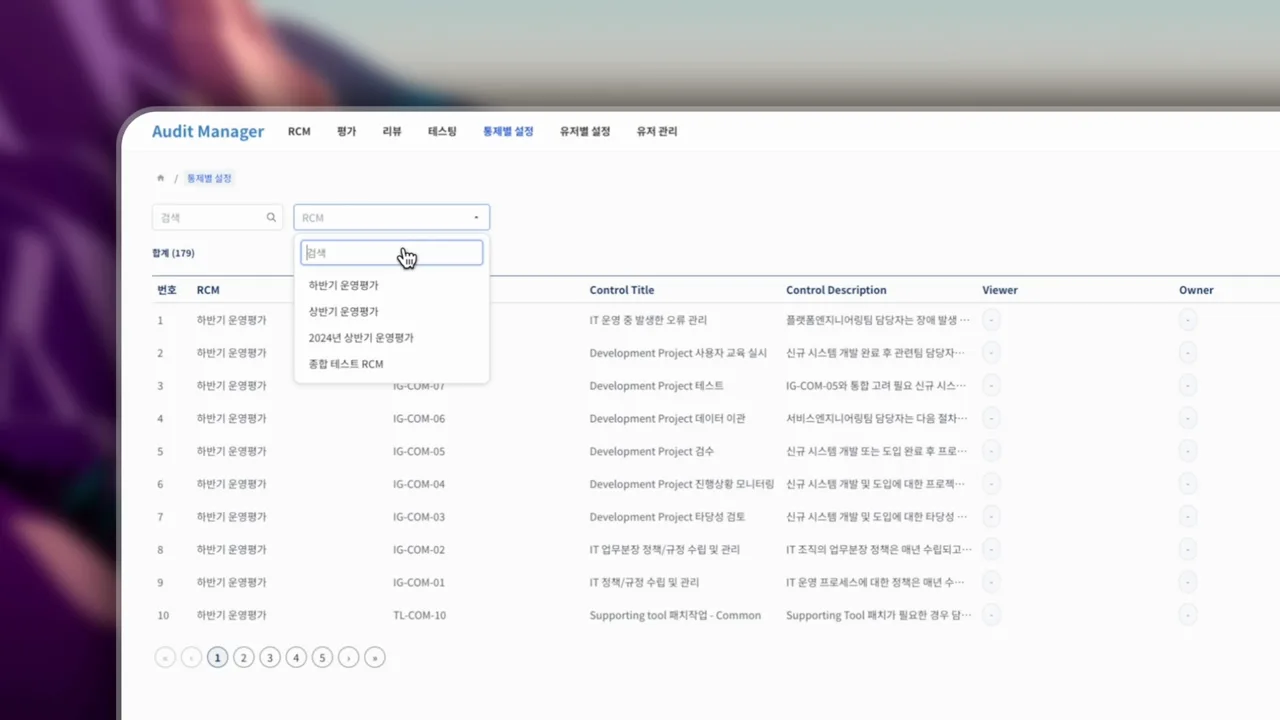Click Owner badge in row 1

coord(1188,320)
